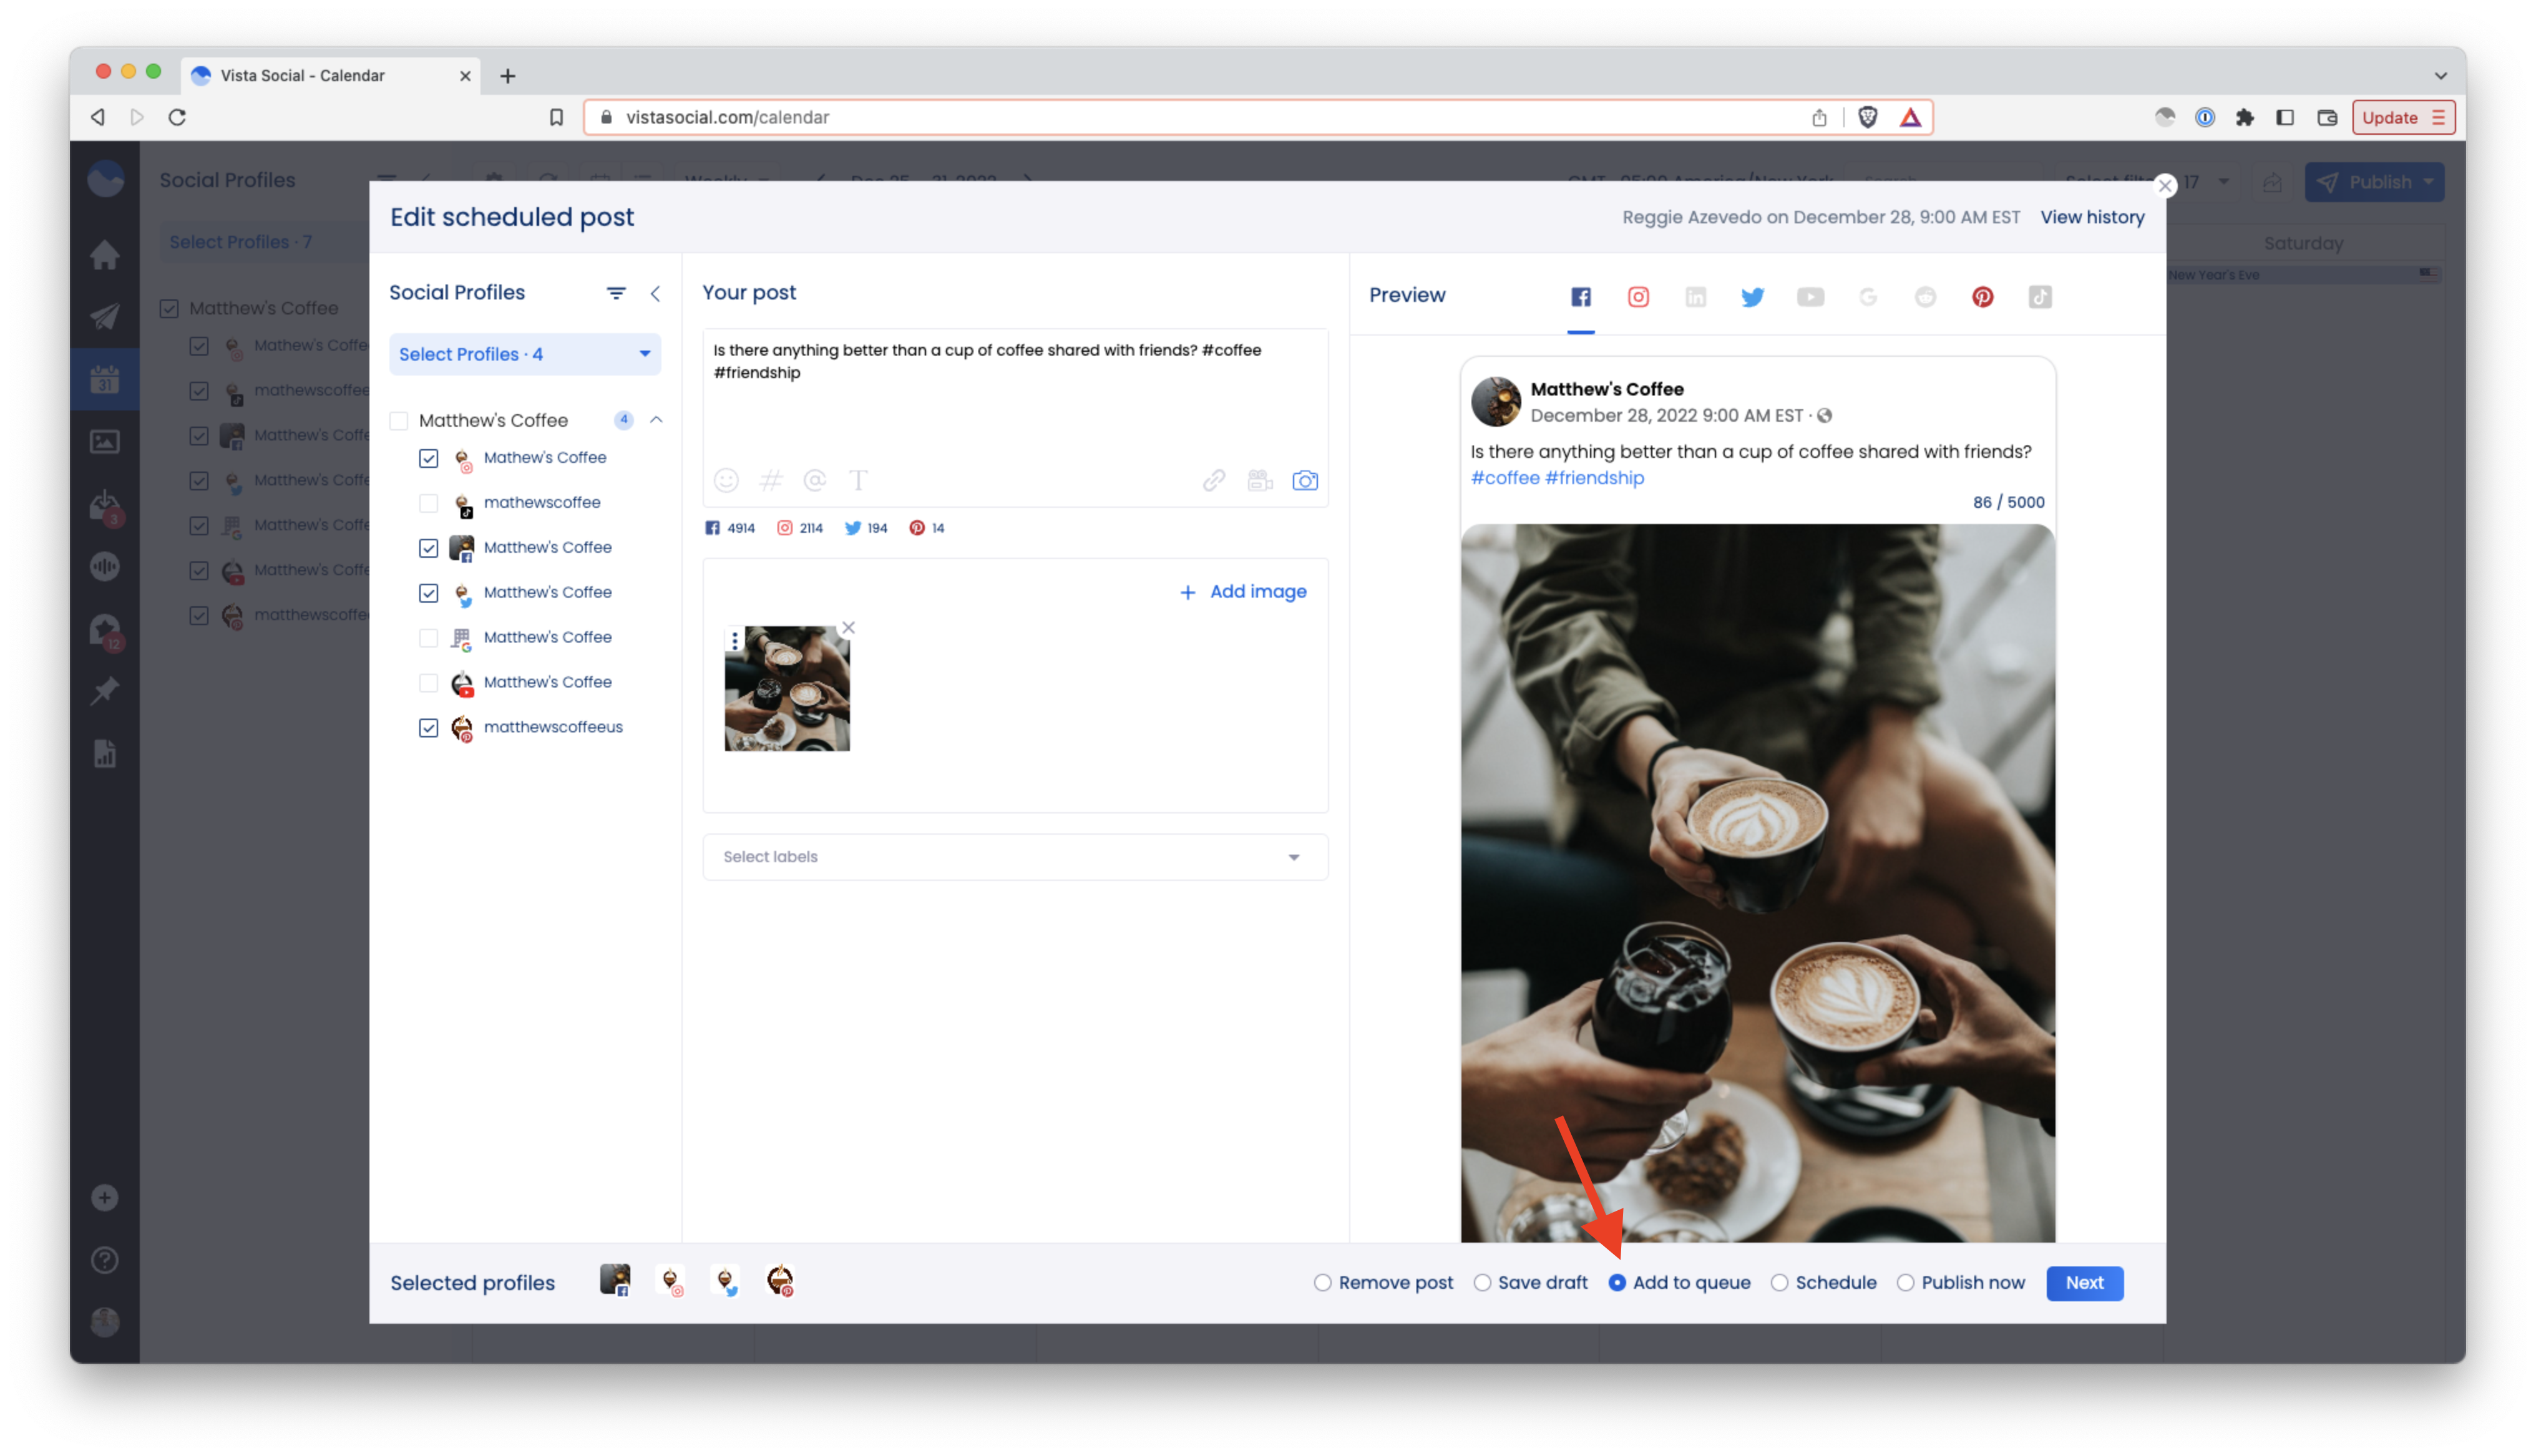Click the help question mark icon
The height and width of the screenshot is (1456, 2536).
tap(105, 1260)
